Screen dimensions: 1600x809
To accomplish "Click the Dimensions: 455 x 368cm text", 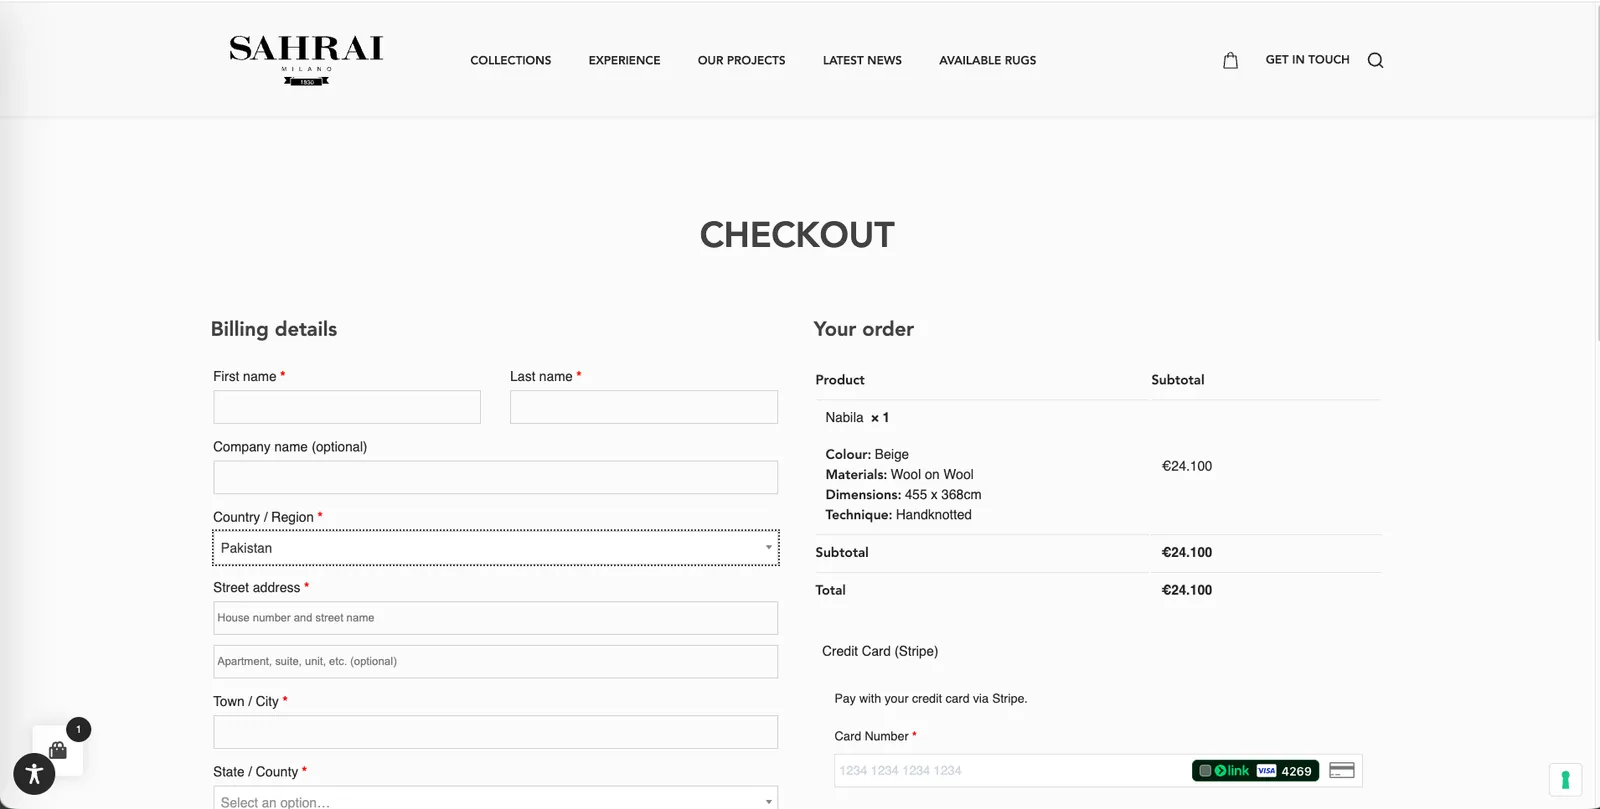I will tap(903, 494).
